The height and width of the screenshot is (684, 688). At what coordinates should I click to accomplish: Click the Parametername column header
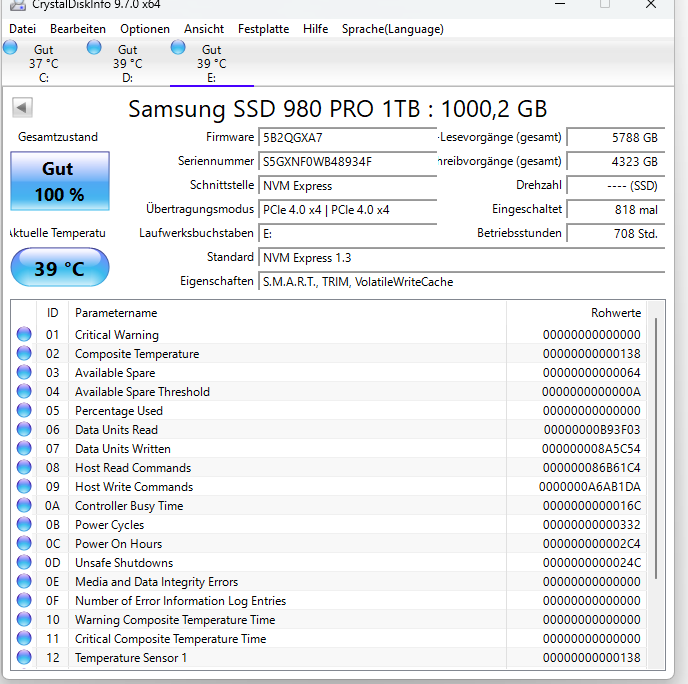[287, 313]
